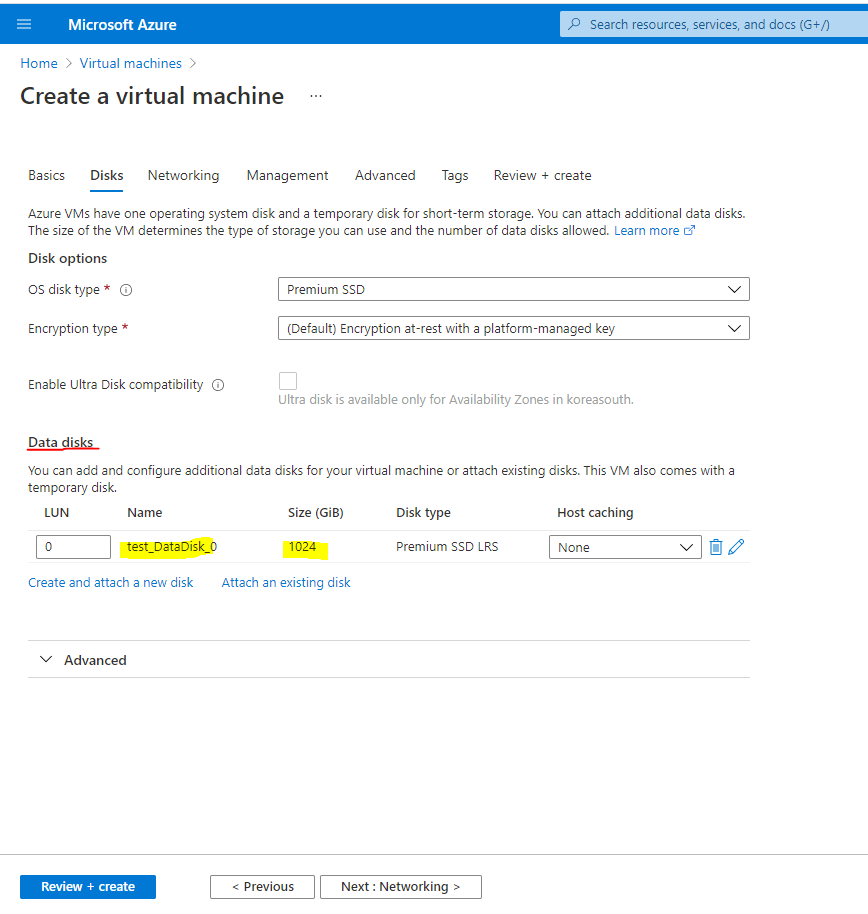Screen dimensions: 868x914
Task: Open the ellipsis menu beside page title
Action: point(316,96)
